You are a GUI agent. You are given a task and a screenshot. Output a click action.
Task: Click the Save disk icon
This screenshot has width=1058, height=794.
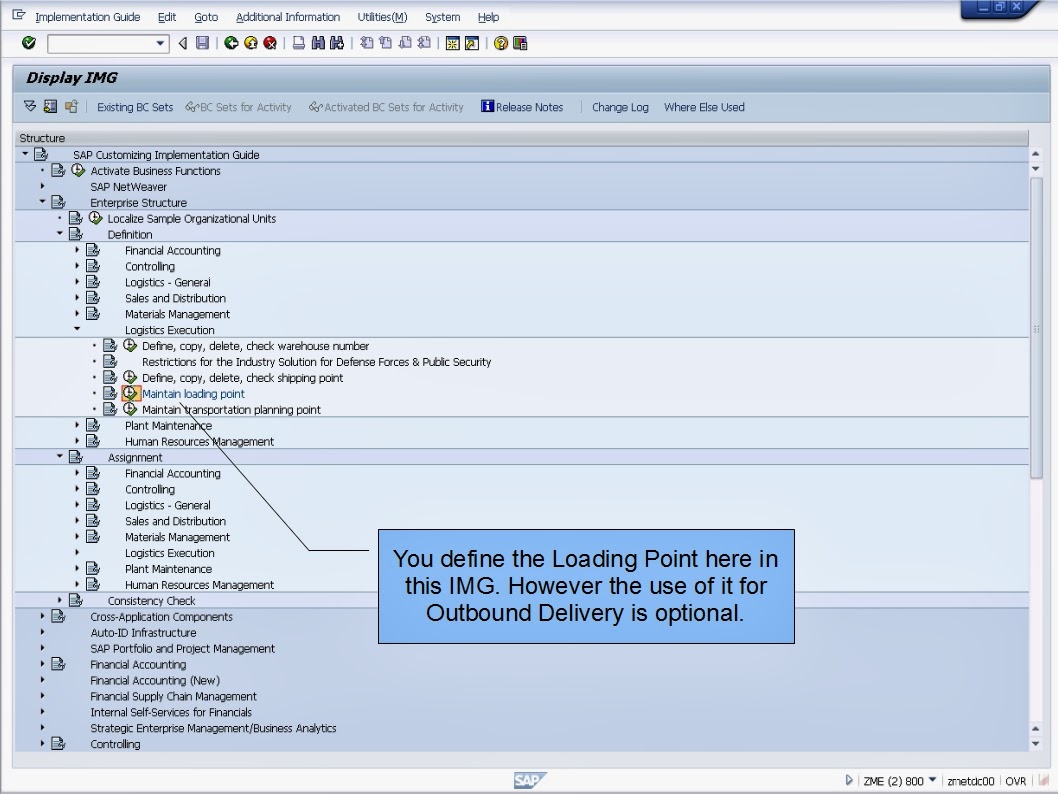pos(202,43)
